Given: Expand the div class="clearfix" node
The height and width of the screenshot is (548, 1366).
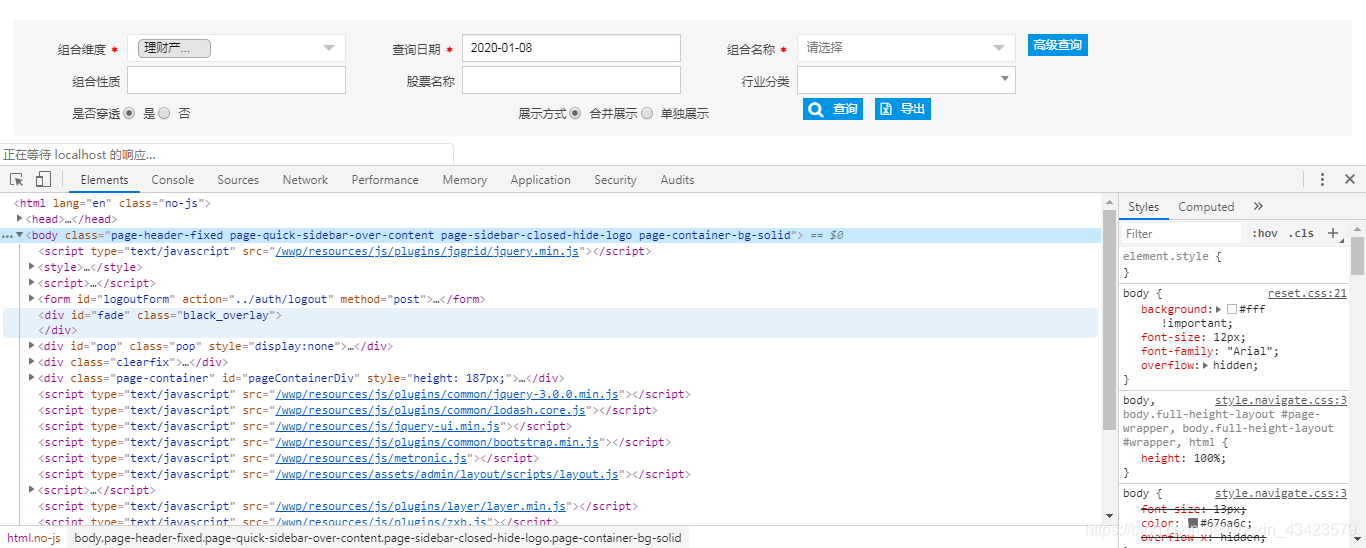Looking at the screenshot, I should pos(32,362).
